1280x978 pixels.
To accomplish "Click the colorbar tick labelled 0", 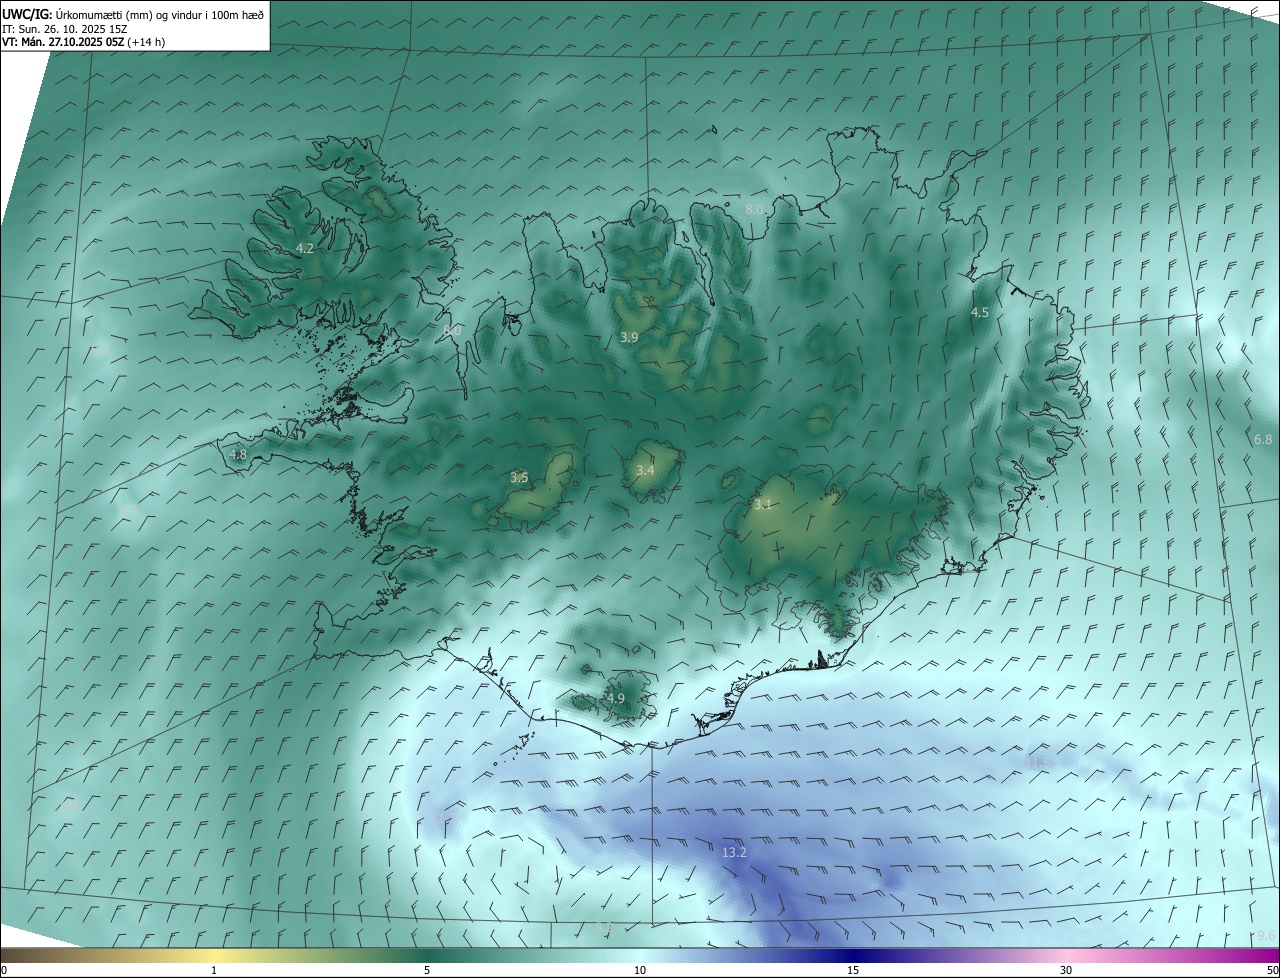I will (x=4, y=970).
